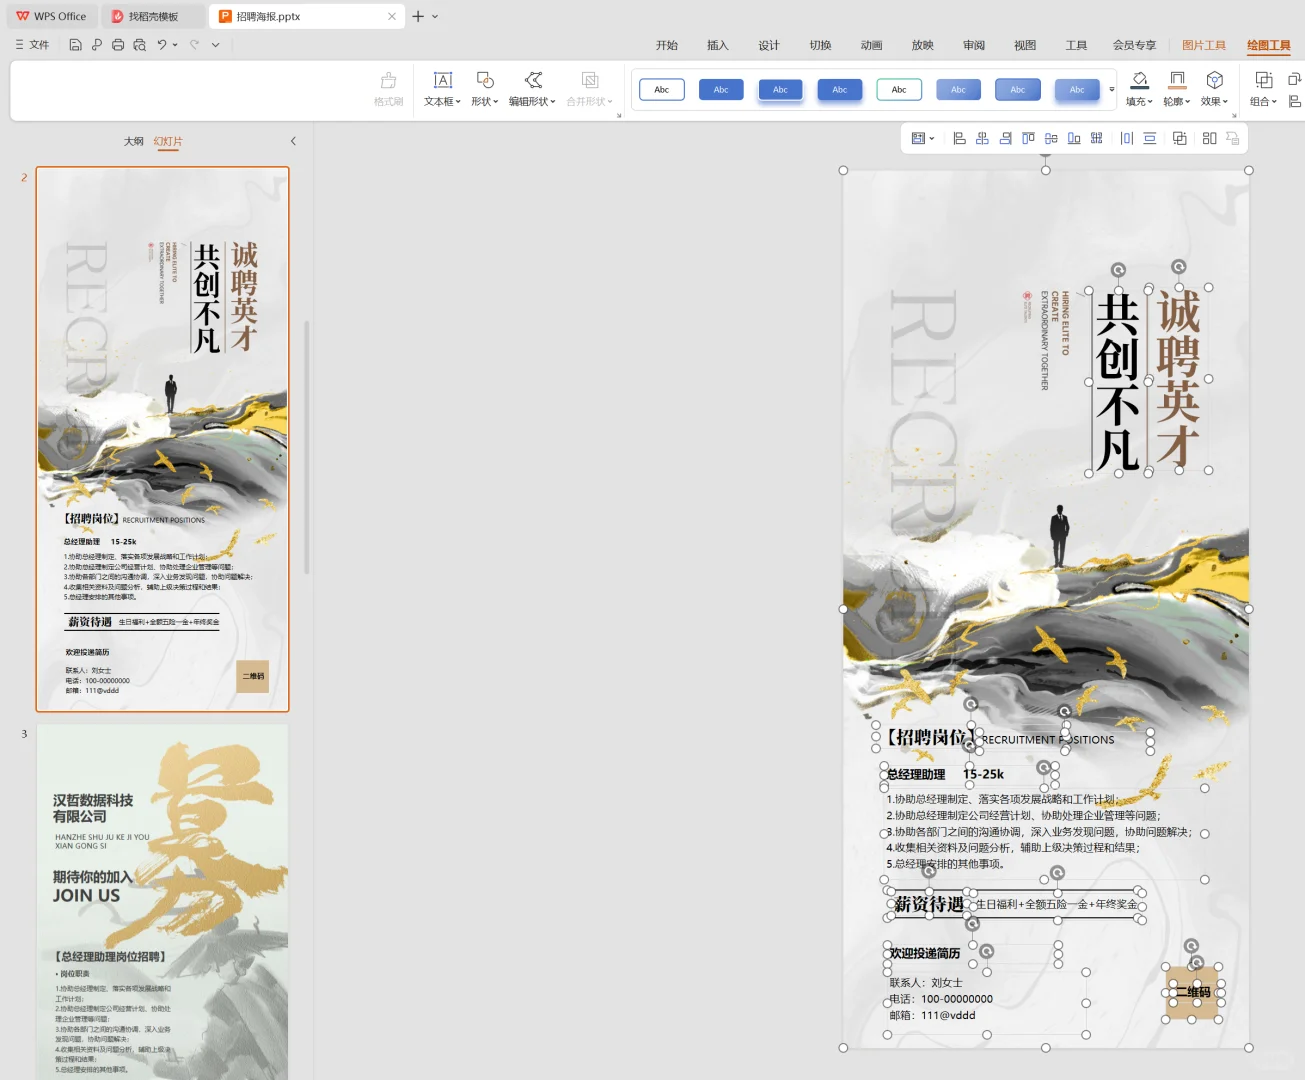
Task: Apply the teal outlined Abc shape style
Action: coord(899,90)
